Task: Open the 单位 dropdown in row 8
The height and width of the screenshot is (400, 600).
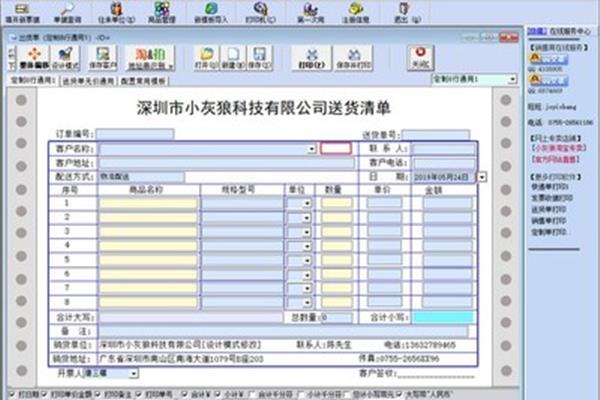Action: pos(307,303)
